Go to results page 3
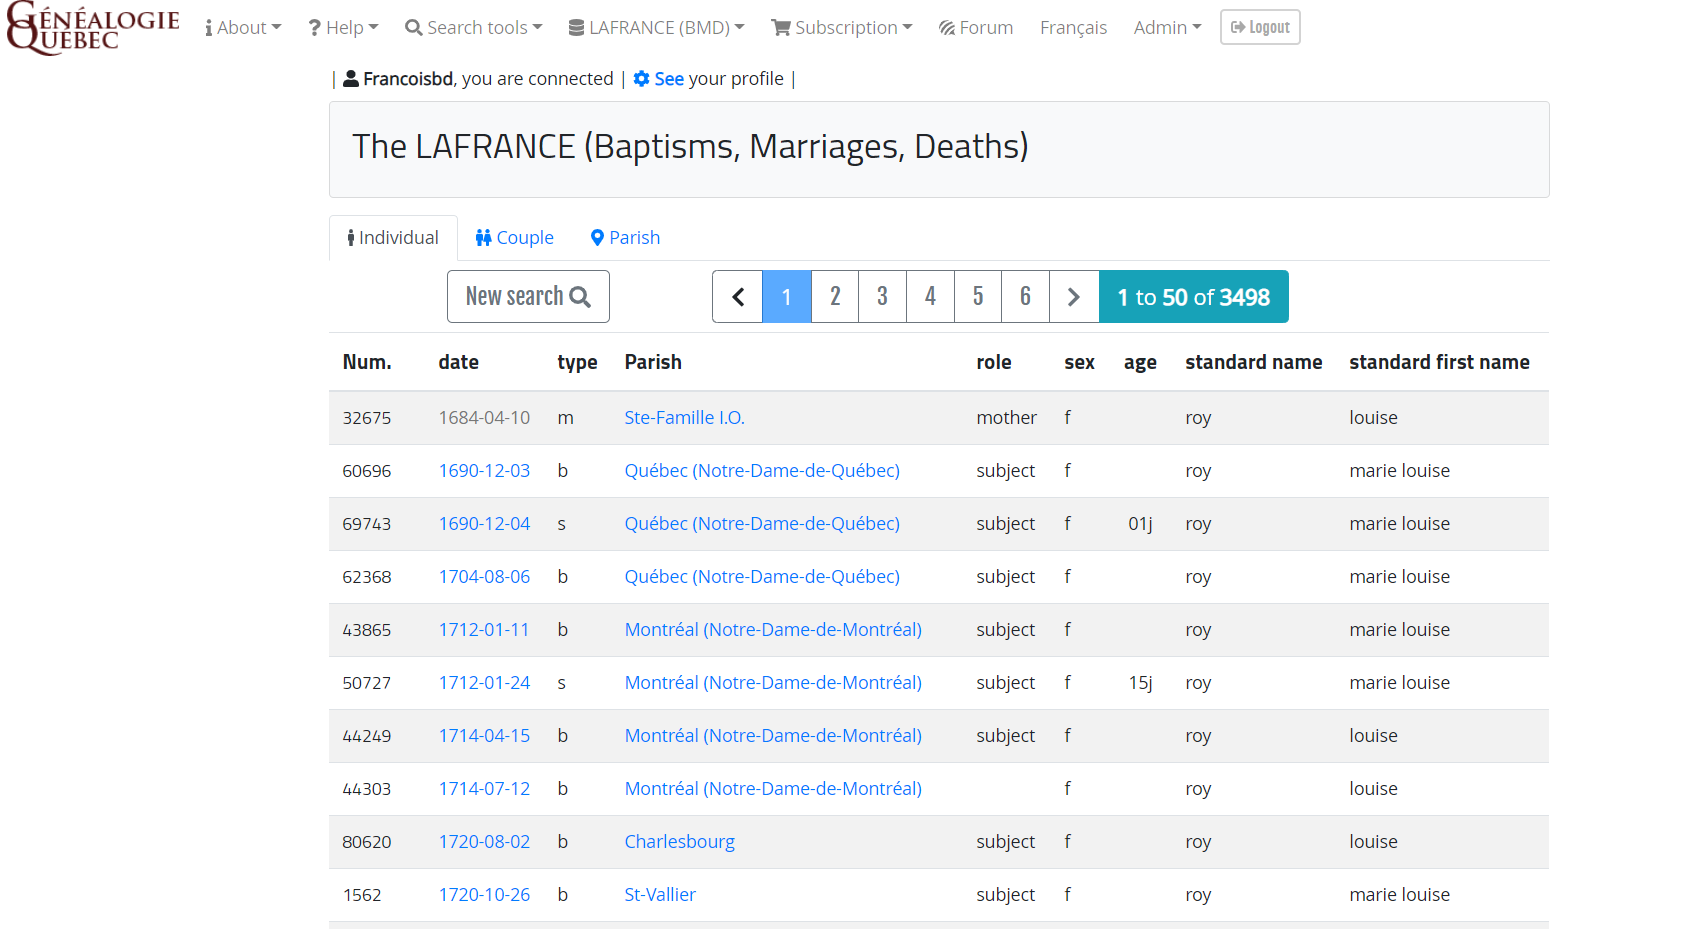The height and width of the screenshot is (929, 1689). point(883,297)
